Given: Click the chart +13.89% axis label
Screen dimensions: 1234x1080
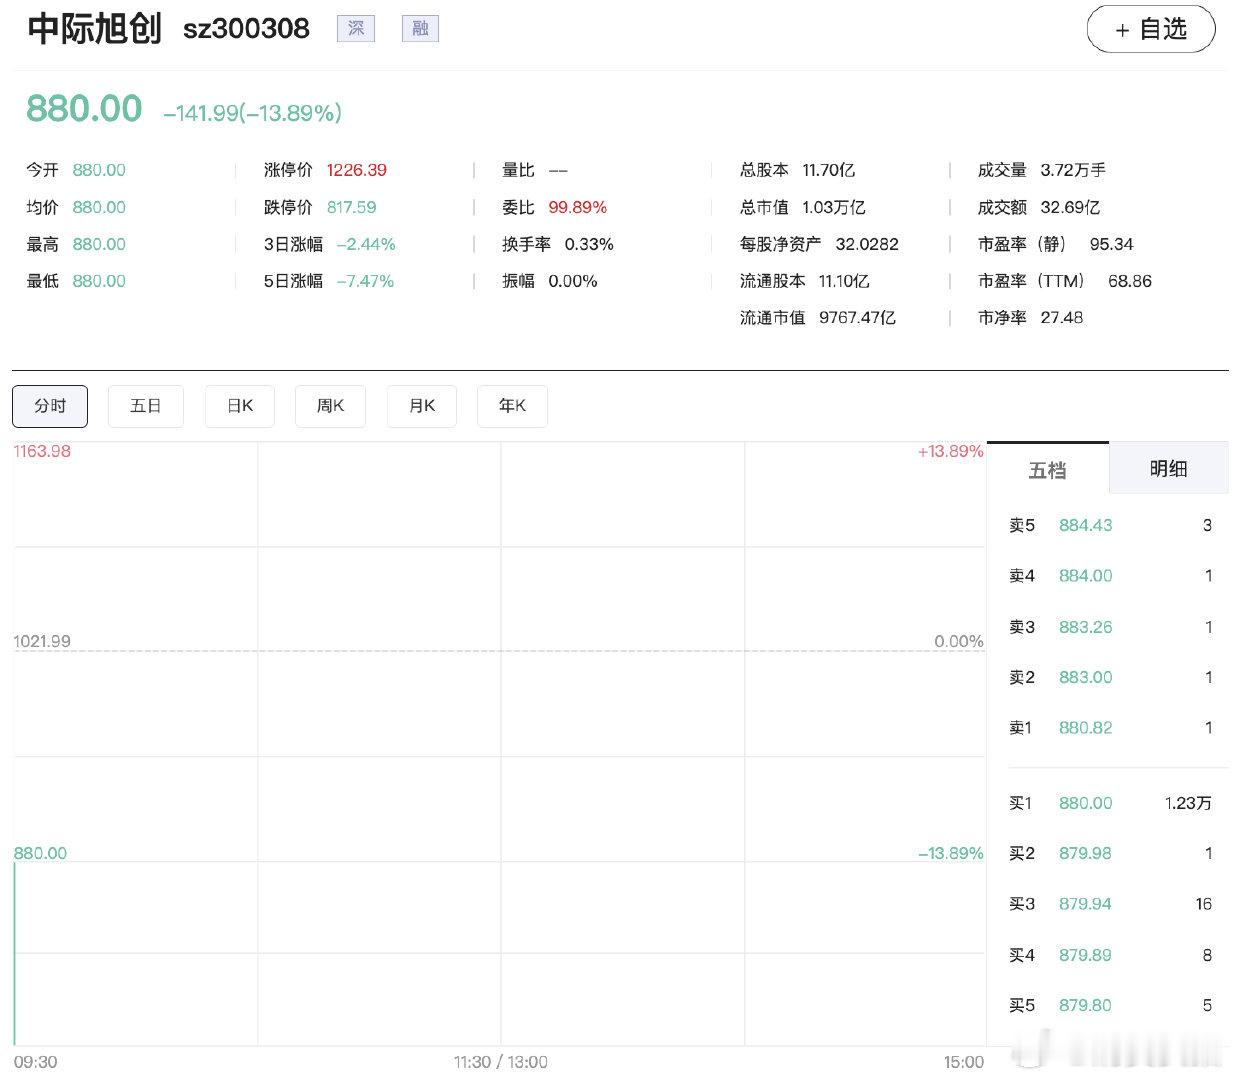Looking at the screenshot, I should pyautogui.click(x=951, y=451).
